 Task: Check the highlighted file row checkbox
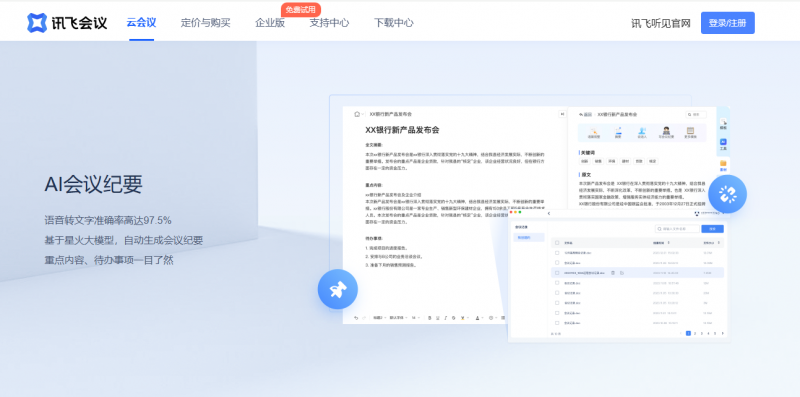tap(557, 273)
